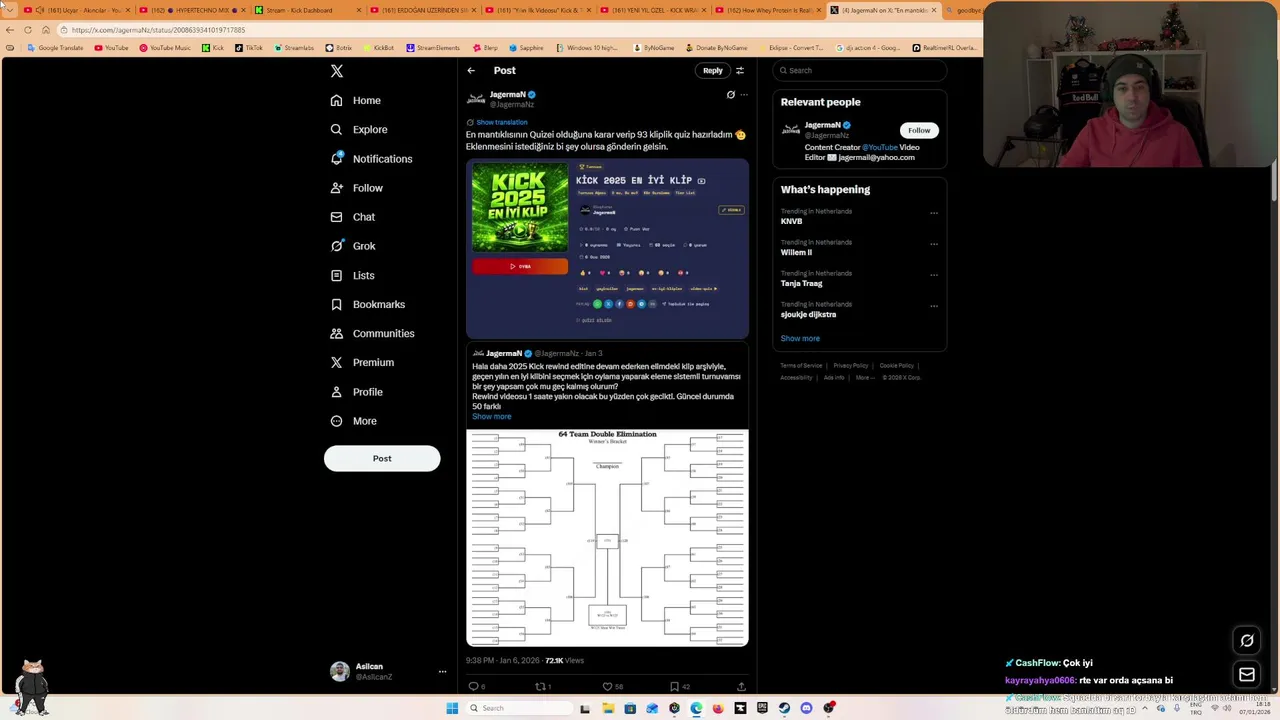
Task: Open Follow section in the sidebar
Action: [357, 188]
